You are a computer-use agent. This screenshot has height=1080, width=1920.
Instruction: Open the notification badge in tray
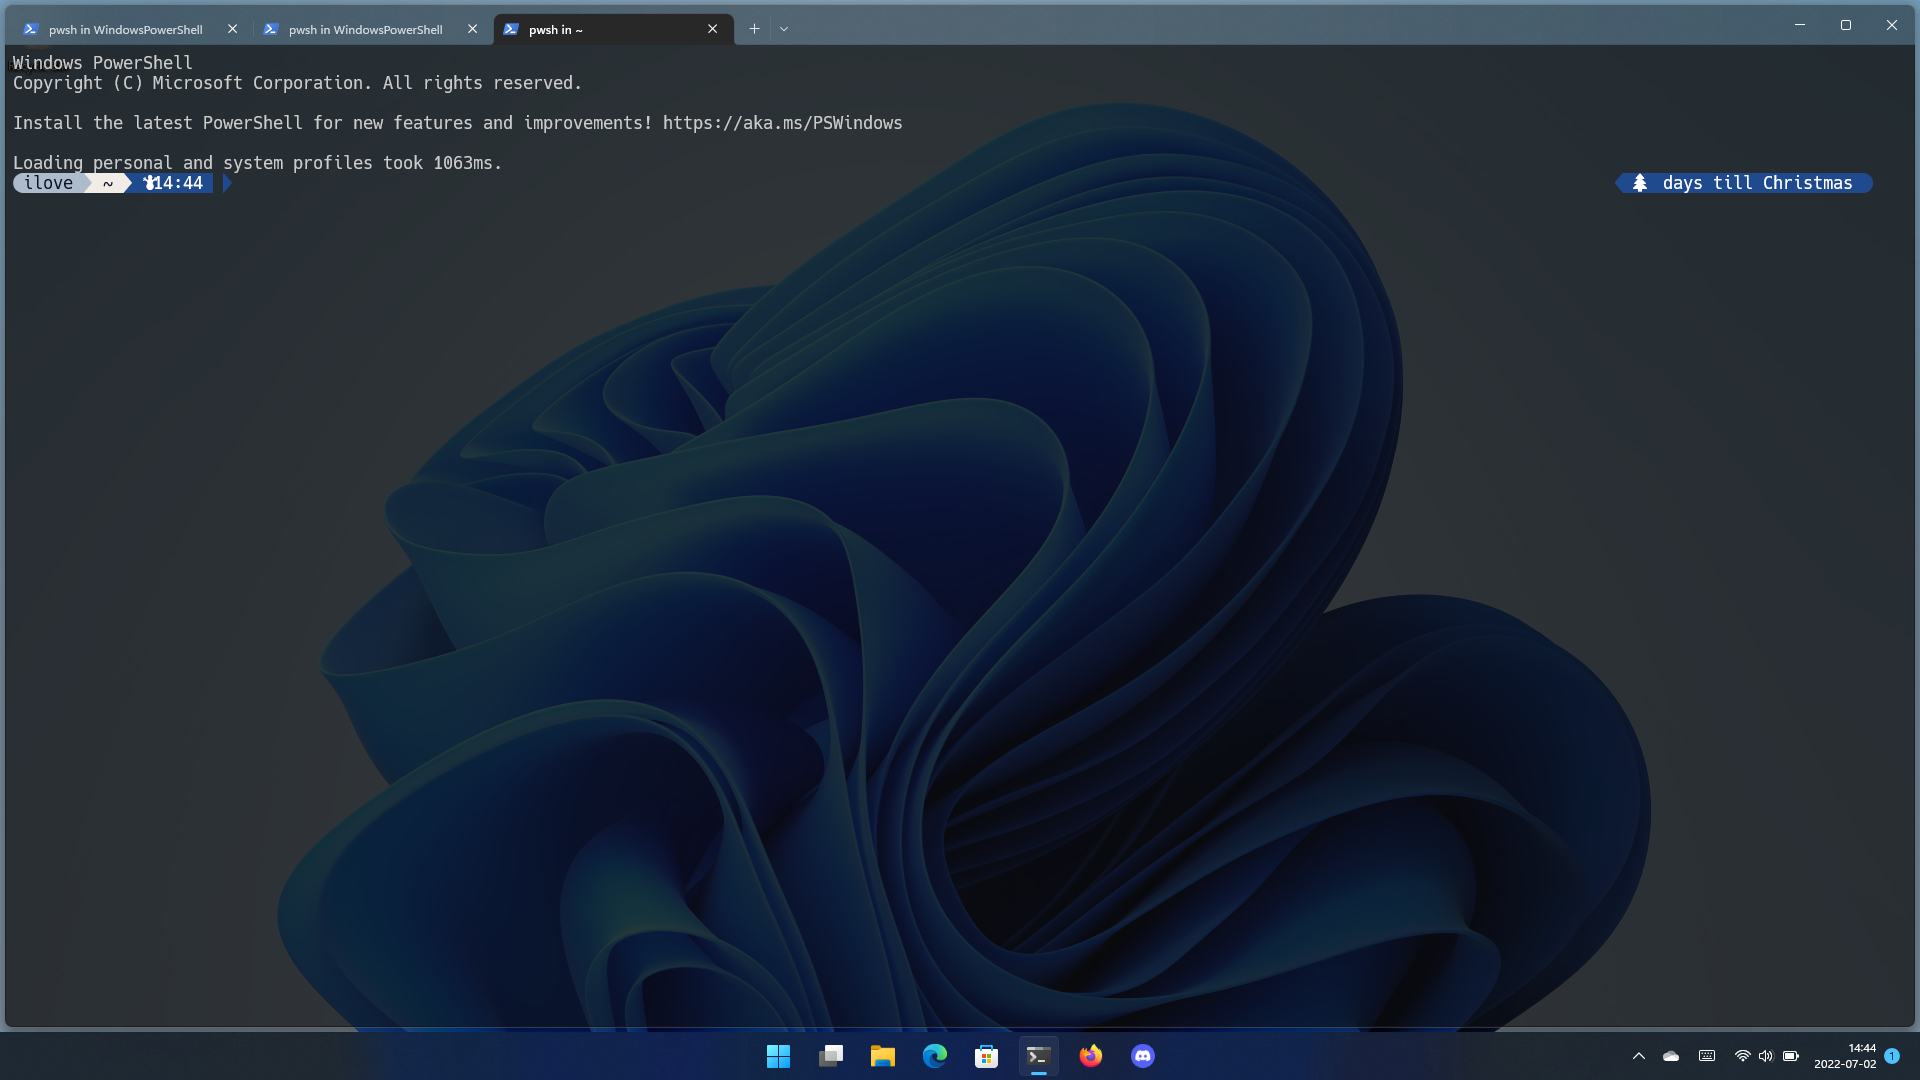coord(1892,1056)
